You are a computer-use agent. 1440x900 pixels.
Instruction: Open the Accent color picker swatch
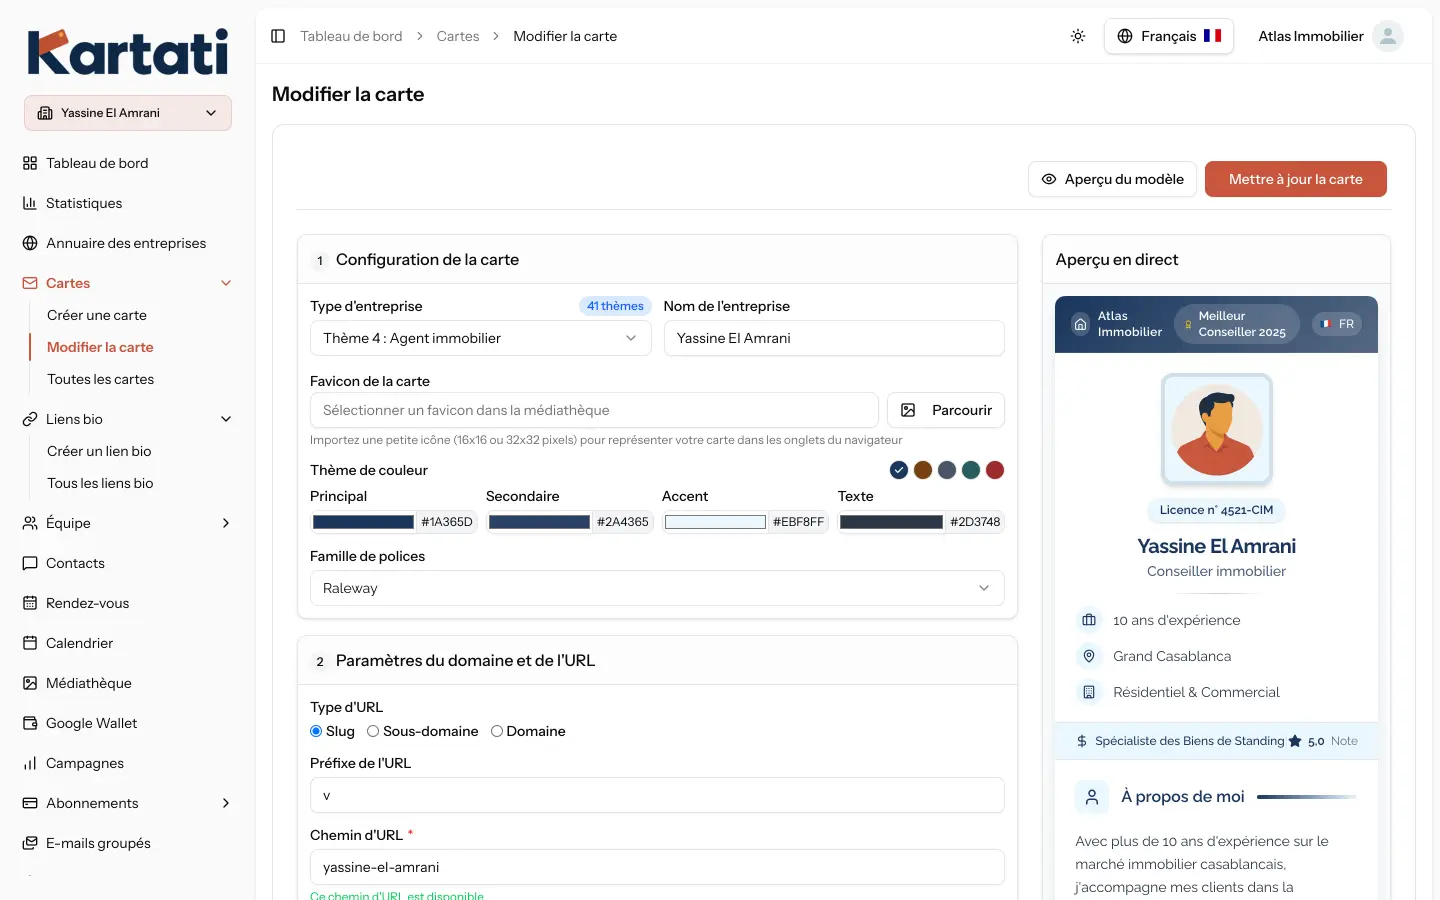click(x=715, y=522)
